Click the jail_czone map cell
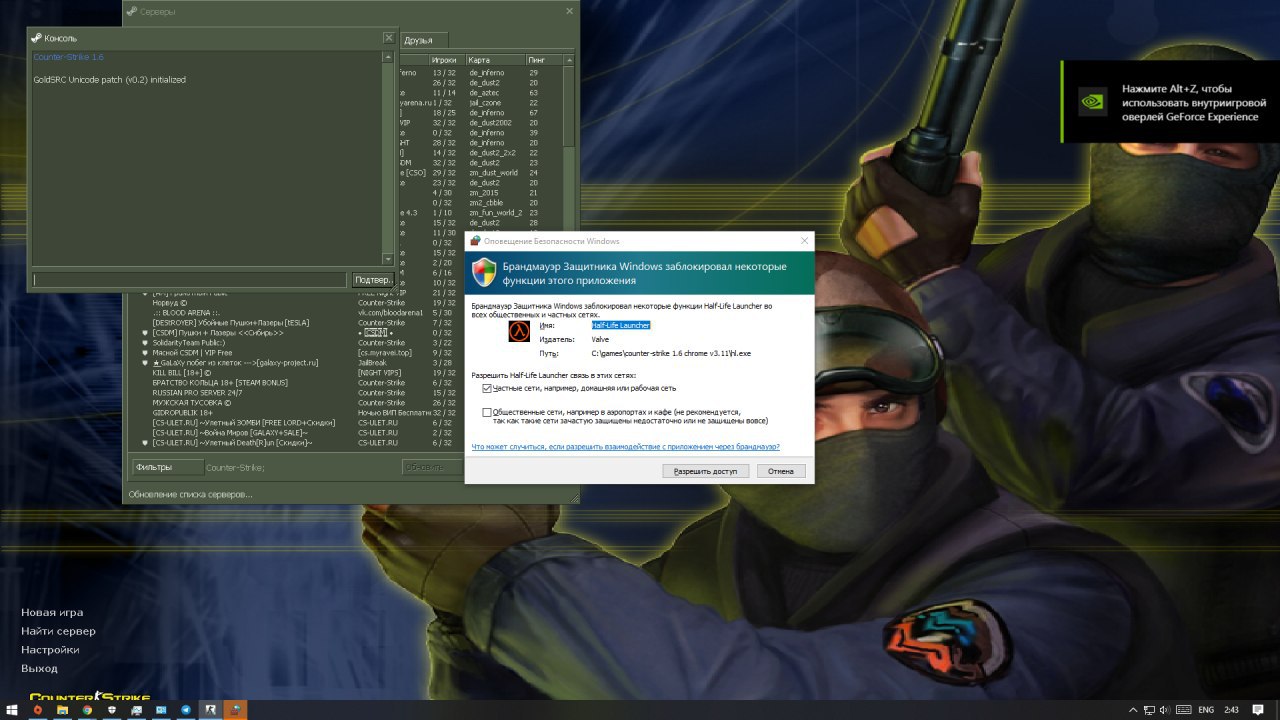Screen dimensions: 1280x720 (x=486, y=103)
